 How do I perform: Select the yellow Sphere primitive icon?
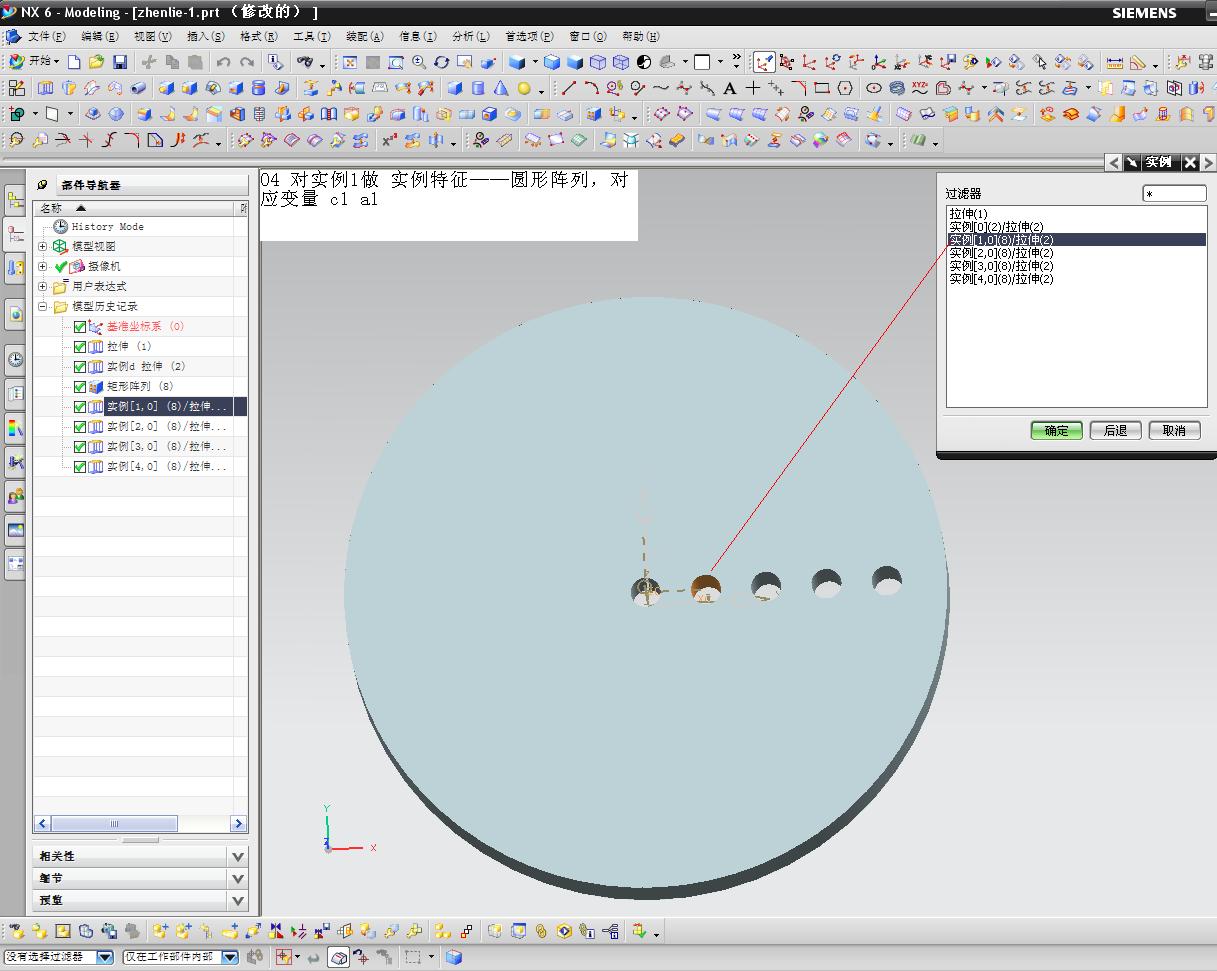524,88
